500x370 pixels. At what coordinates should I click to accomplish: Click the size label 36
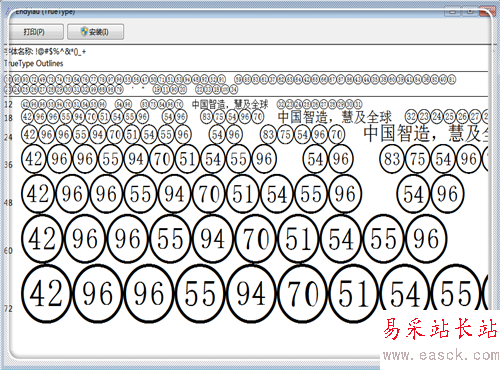[x=8, y=164]
